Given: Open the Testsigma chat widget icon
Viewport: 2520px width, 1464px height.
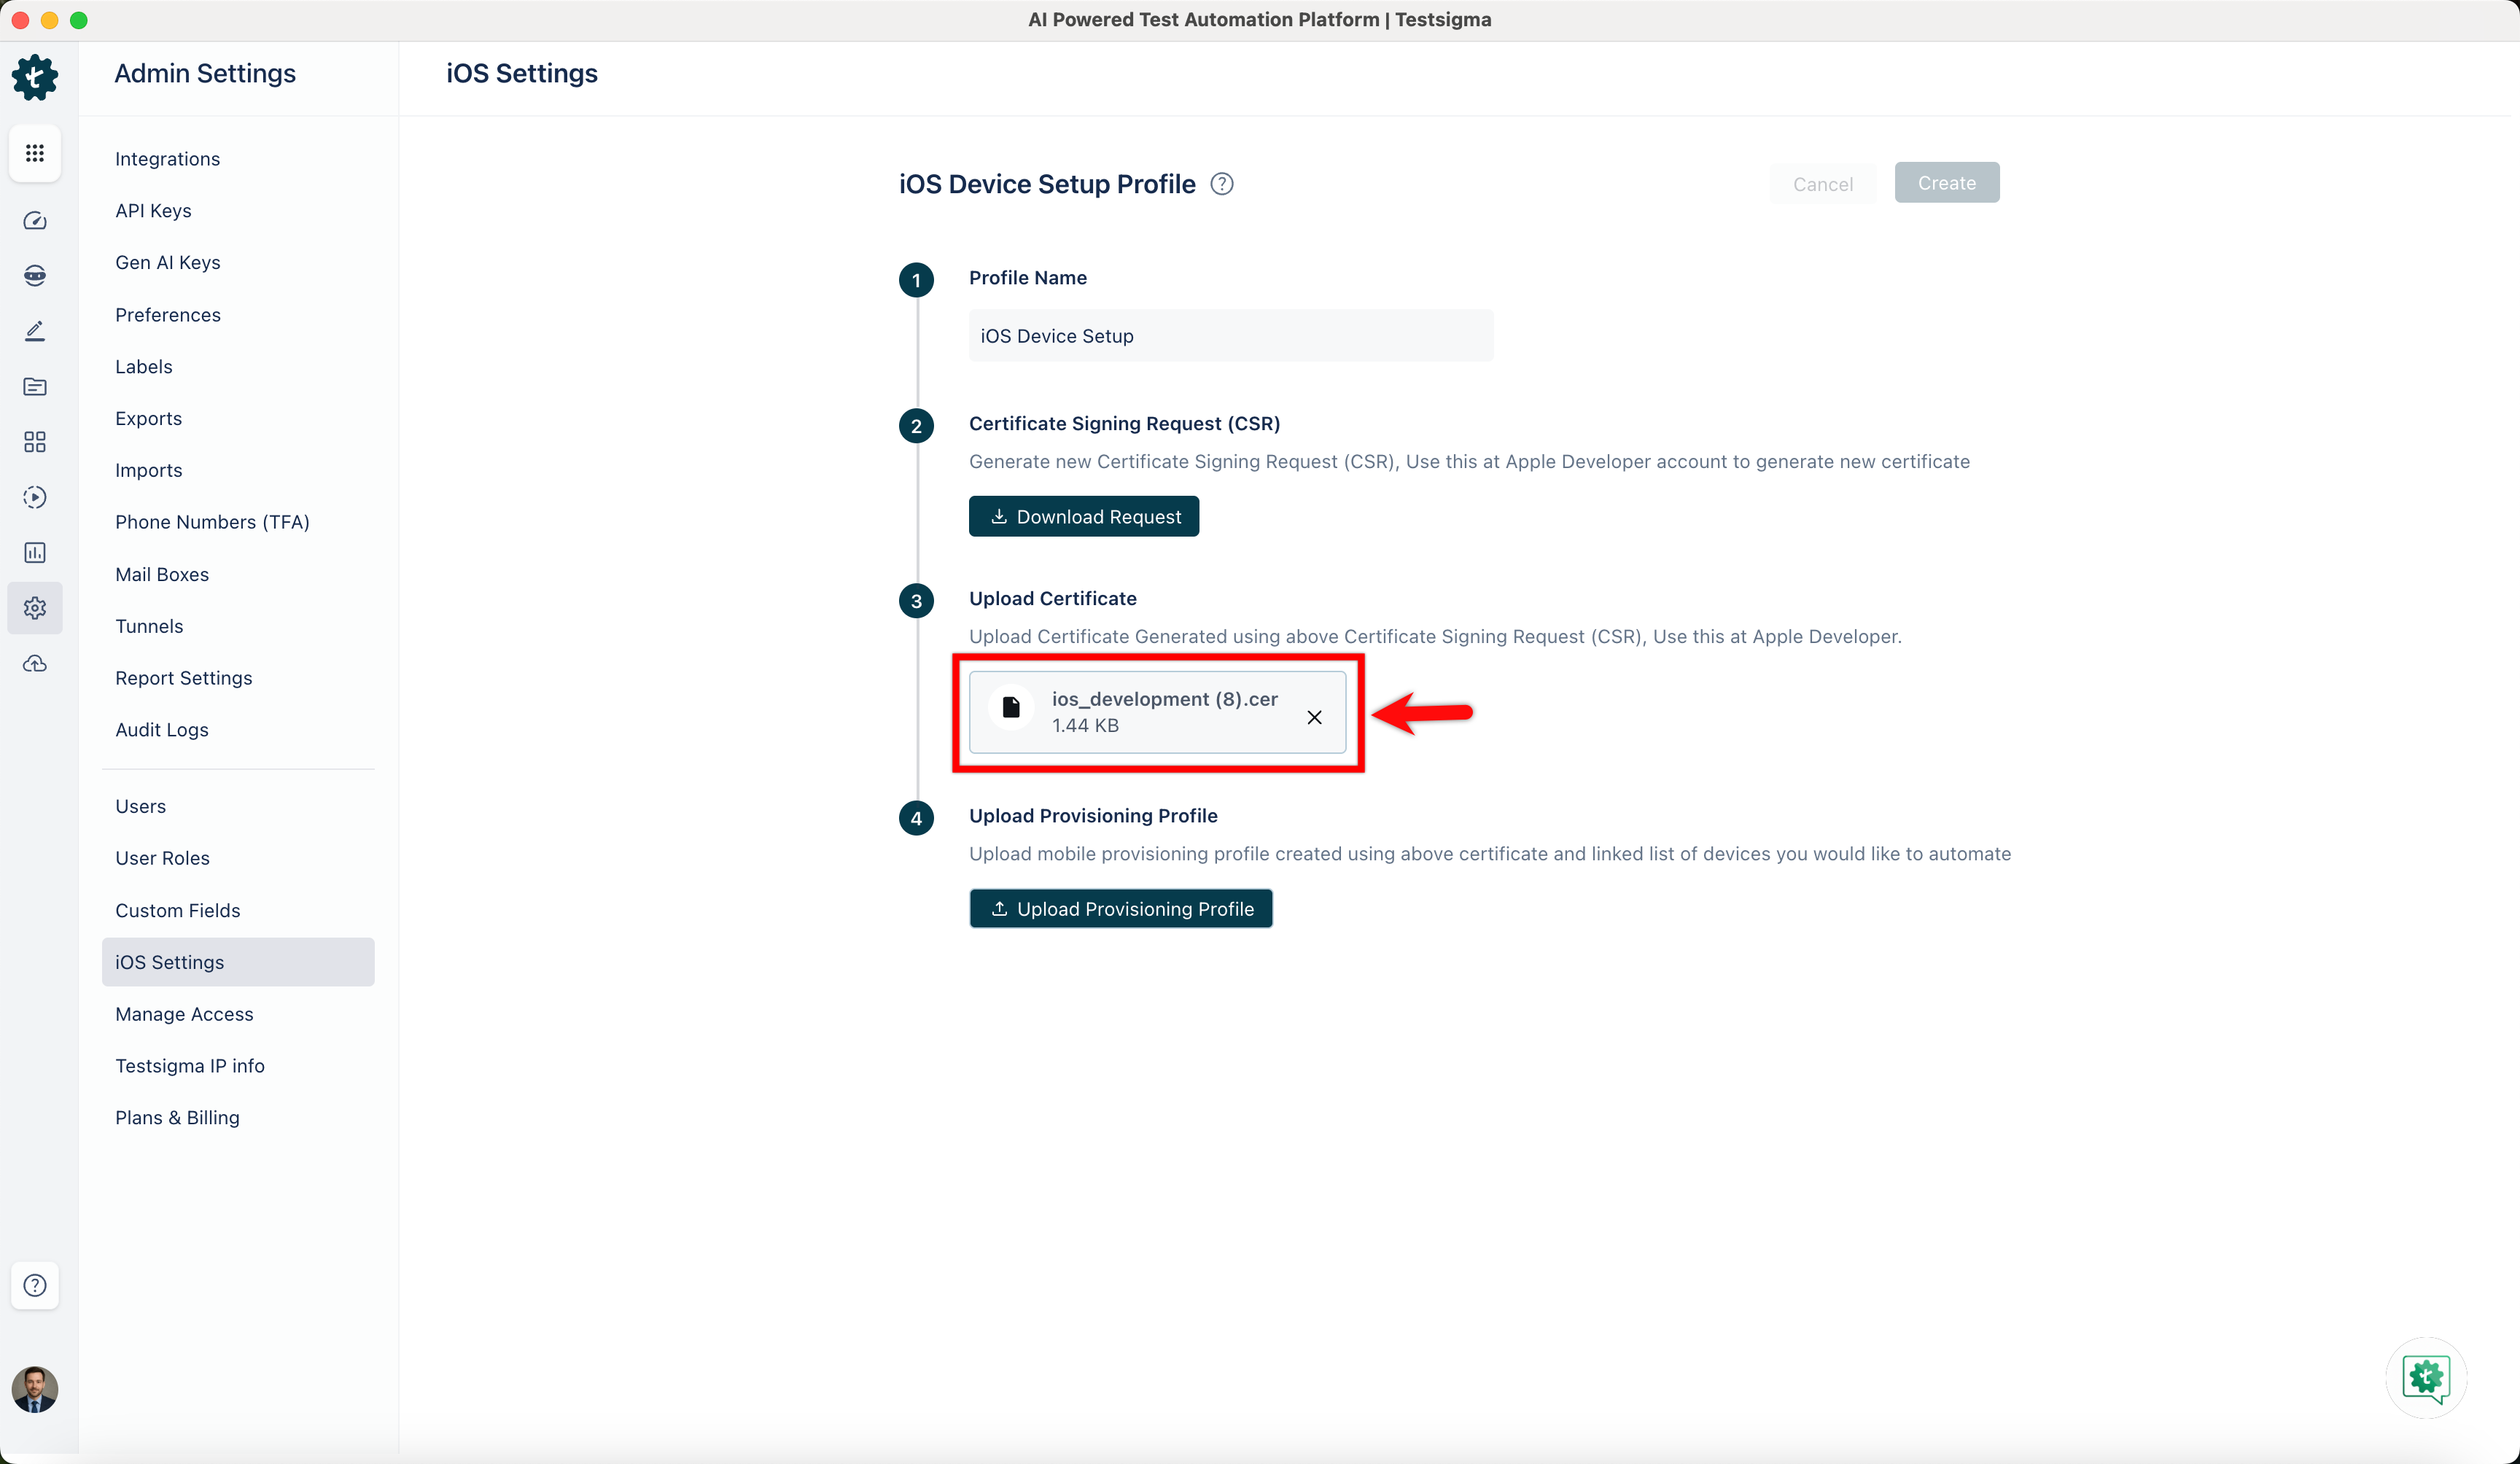Looking at the screenshot, I should click(2426, 1378).
